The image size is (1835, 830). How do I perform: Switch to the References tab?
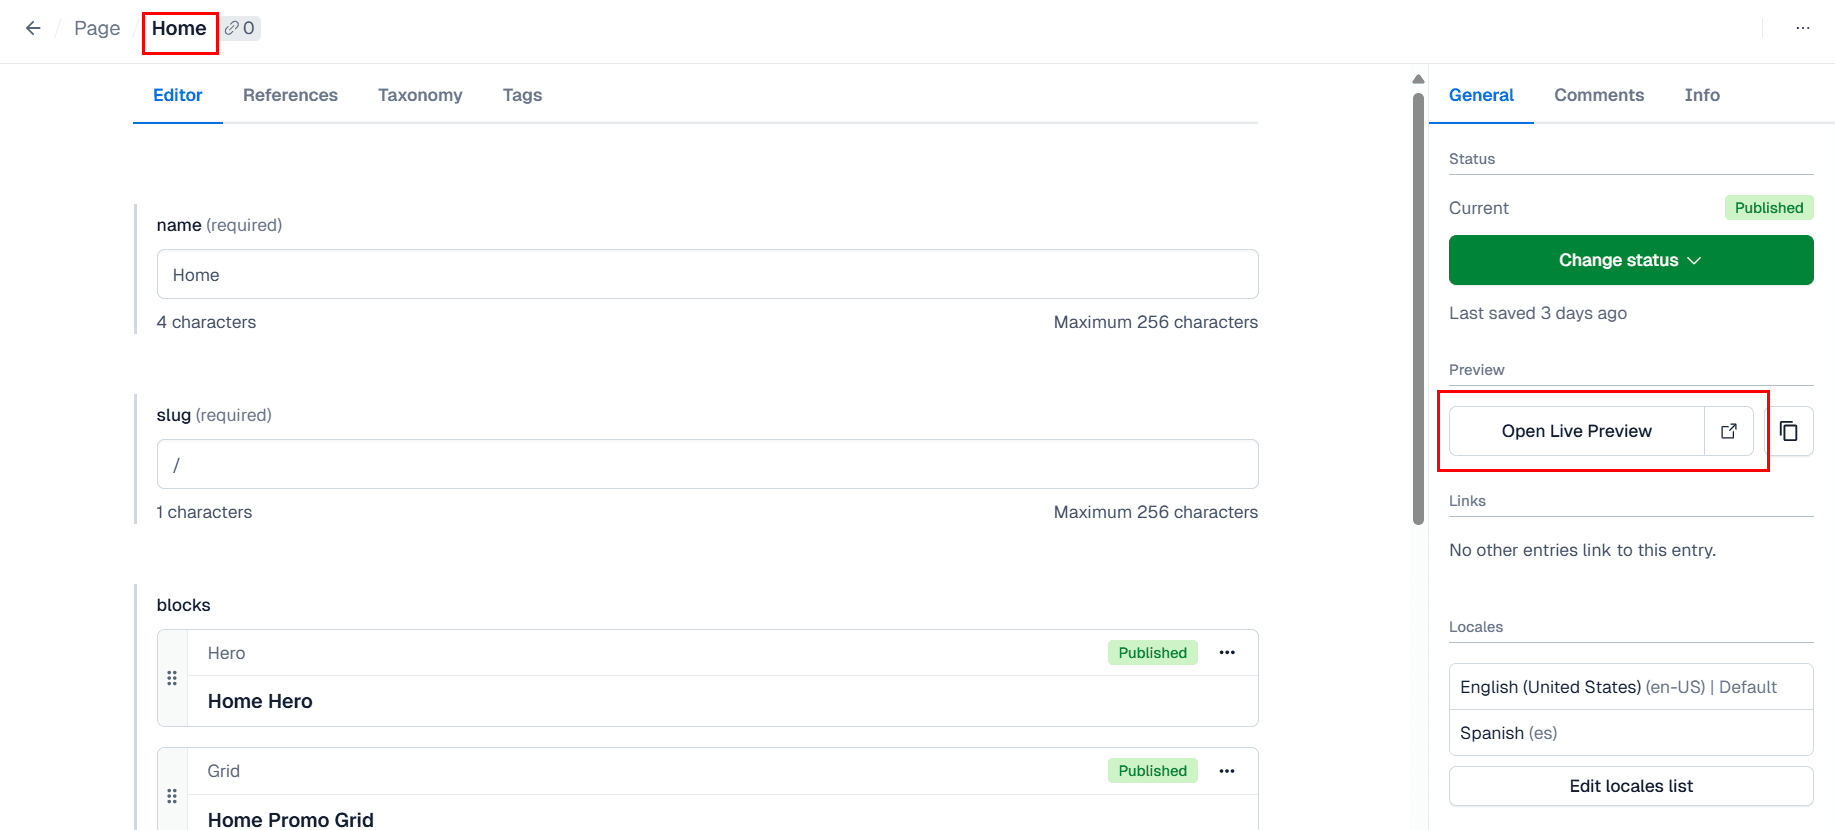(290, 95)
